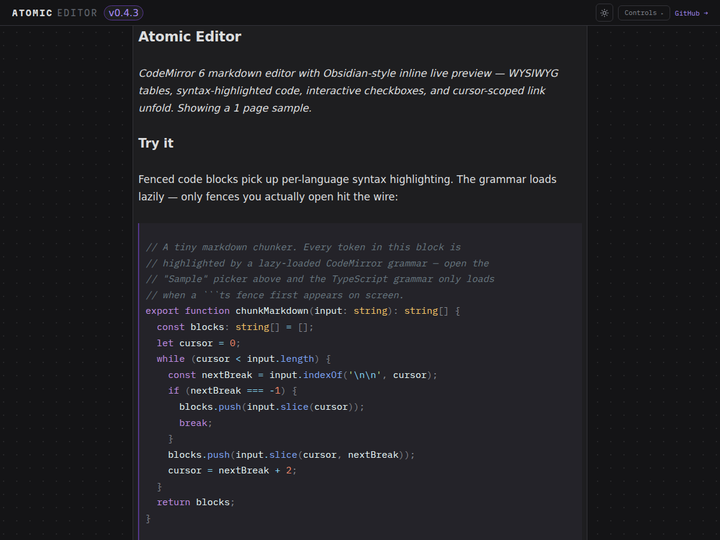
Task: Click the ATOMIC EDITOR logo text
Action: [55, 13]
